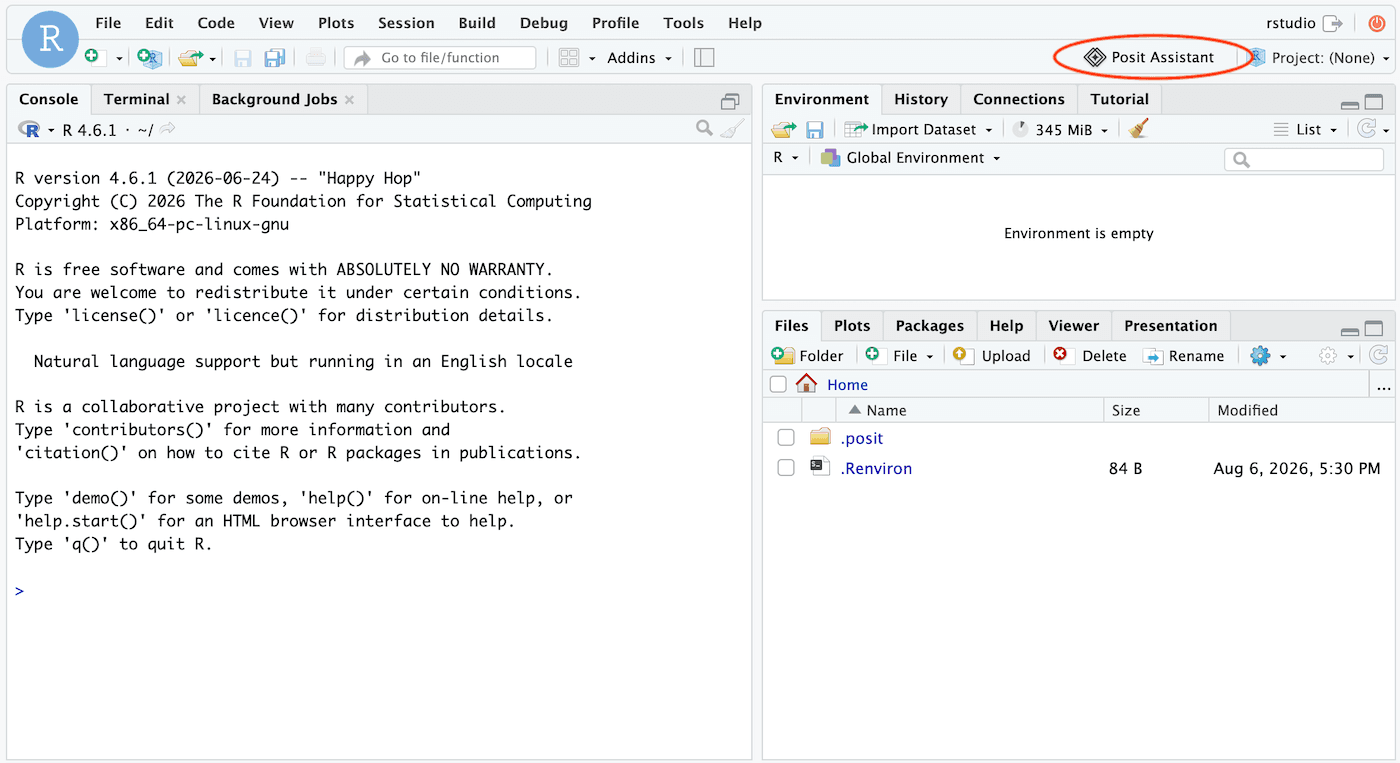This screenshot has width=1400, height=763.
Task: Find in console magnifier icon
Action: [705, 128]
